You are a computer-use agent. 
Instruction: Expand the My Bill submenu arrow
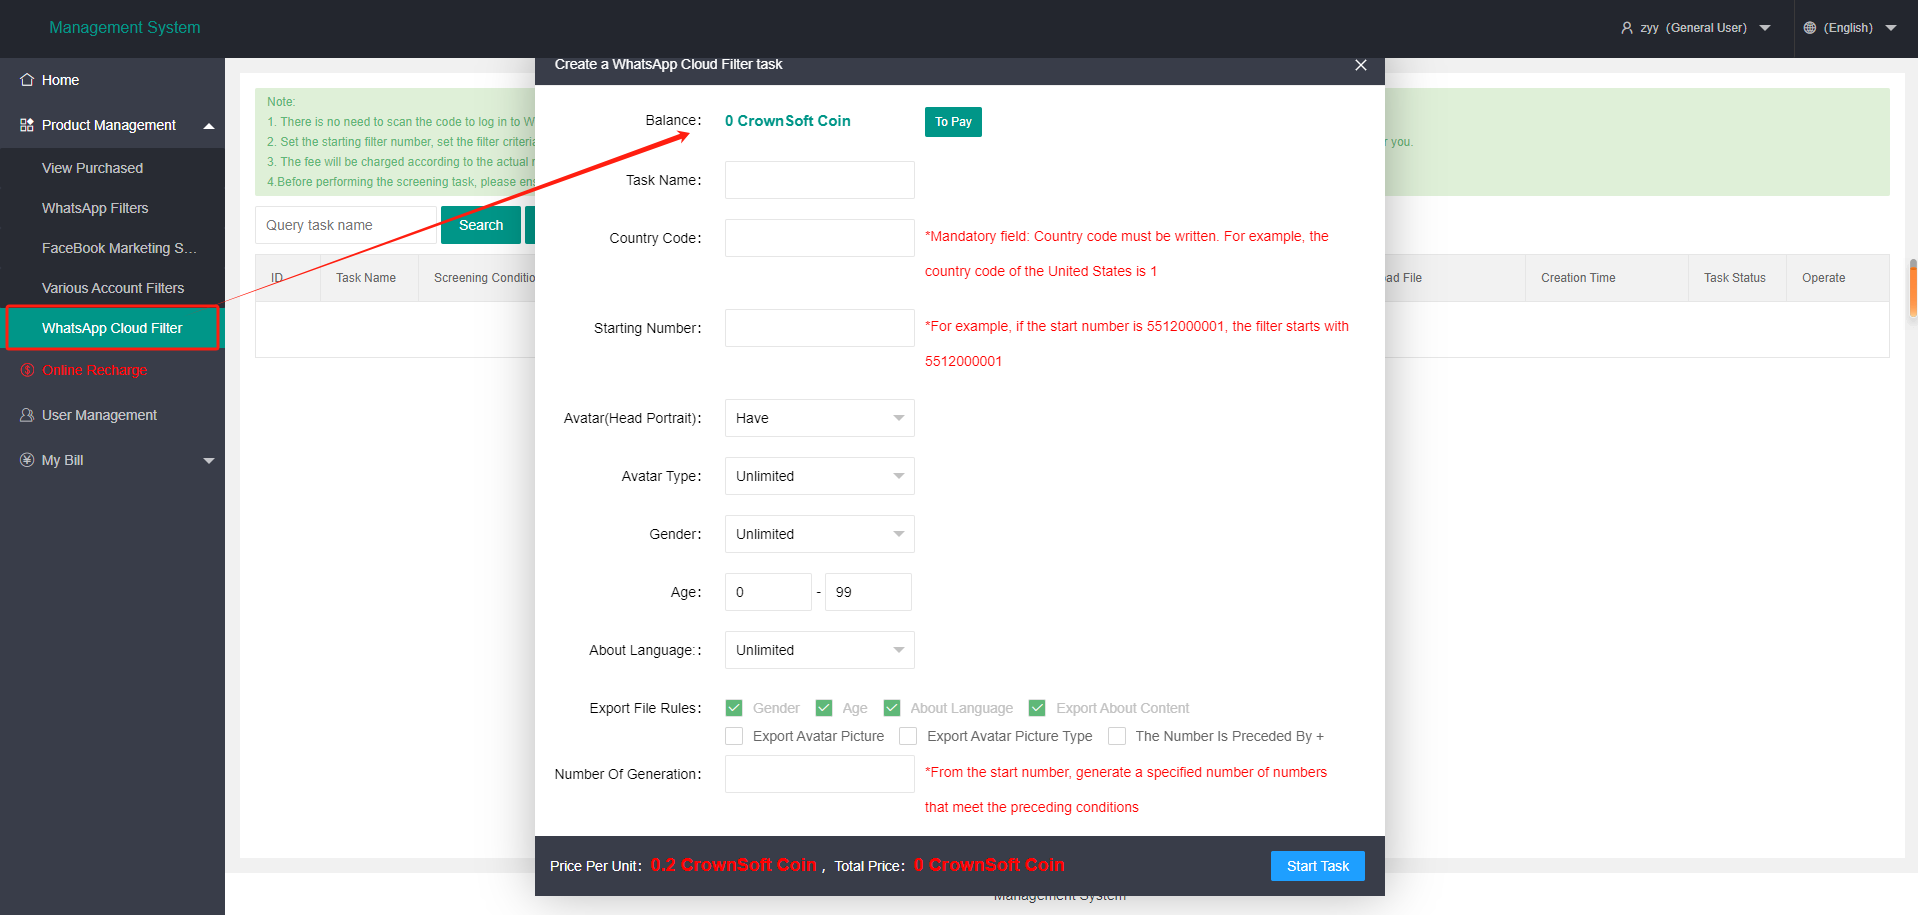tap(209, 461)
